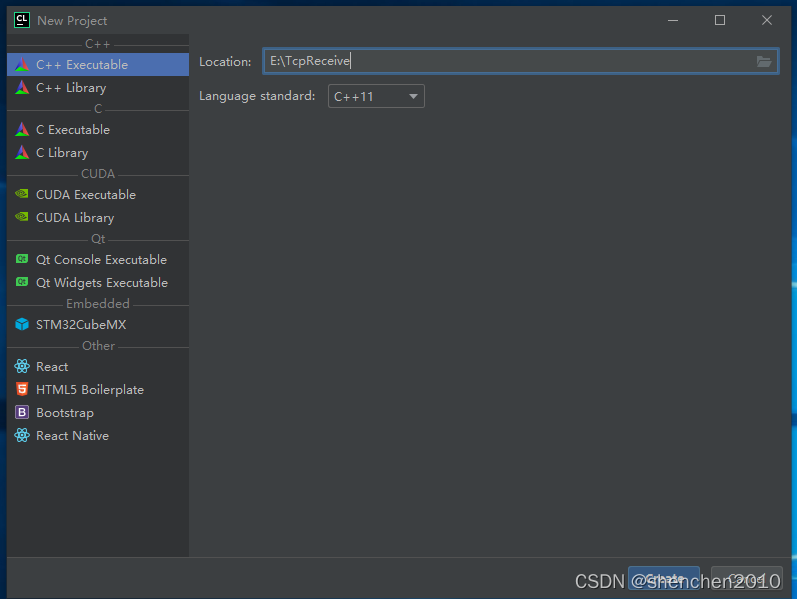Image resolution: width=797 pixels, height=599 pixels.
Task: Choose the React Native atom icon
Action: click(22, 435)
